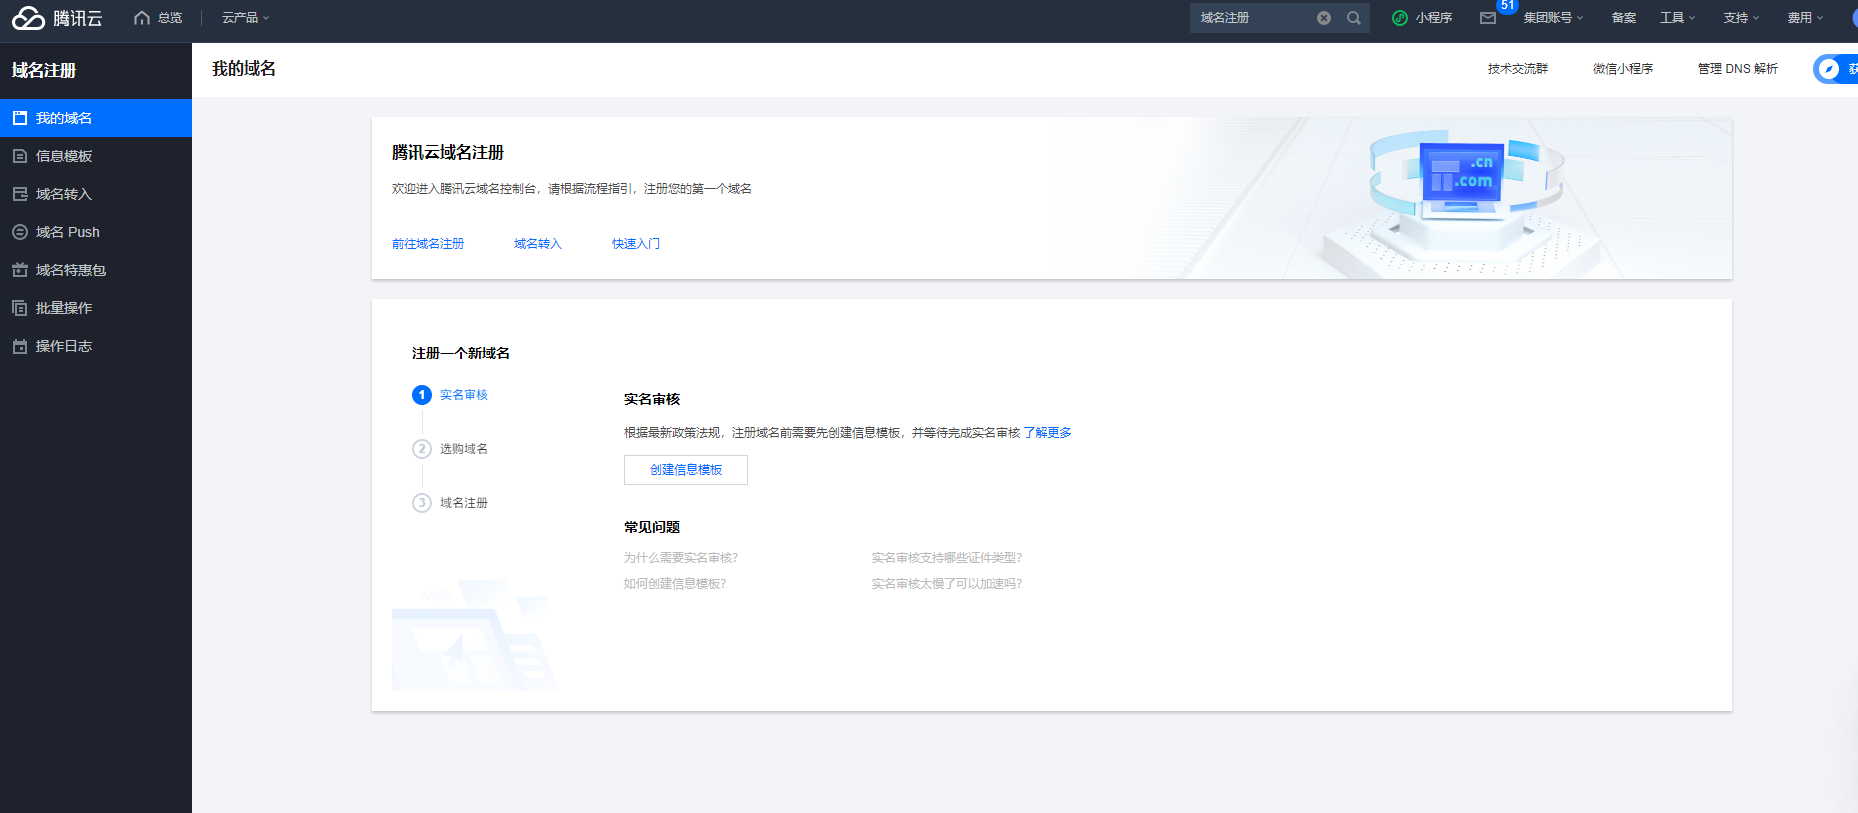Click the 51 message count badge

(x=1507, y=6)
